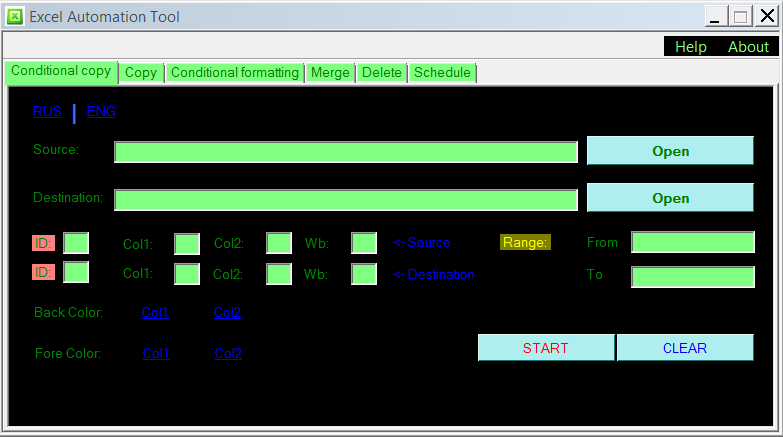This screenshot has height=437, width=783.
Task: Open the Help menu
Action: (691, 47)
